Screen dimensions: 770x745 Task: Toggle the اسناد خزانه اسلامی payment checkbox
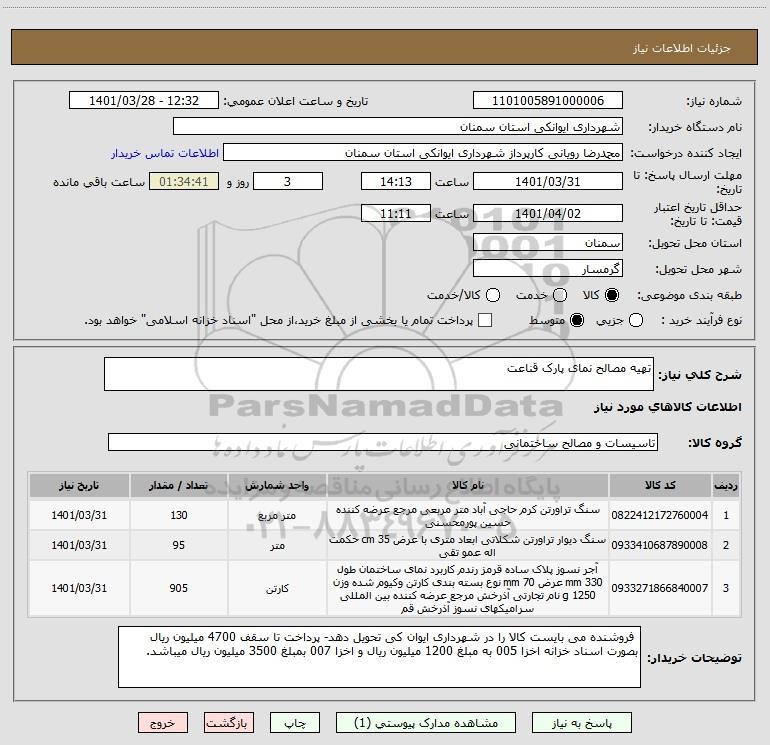point(485,320)
